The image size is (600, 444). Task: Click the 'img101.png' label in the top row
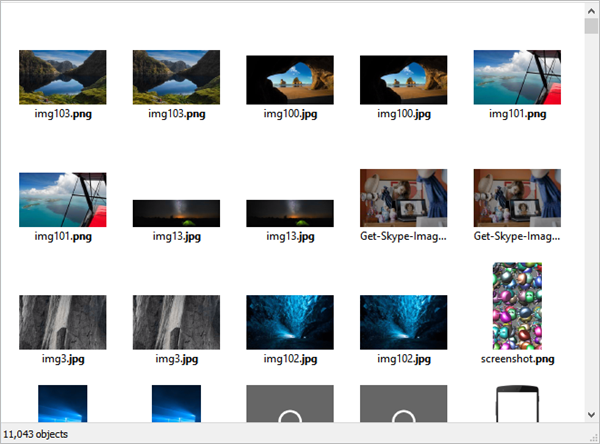click(517, 114)
